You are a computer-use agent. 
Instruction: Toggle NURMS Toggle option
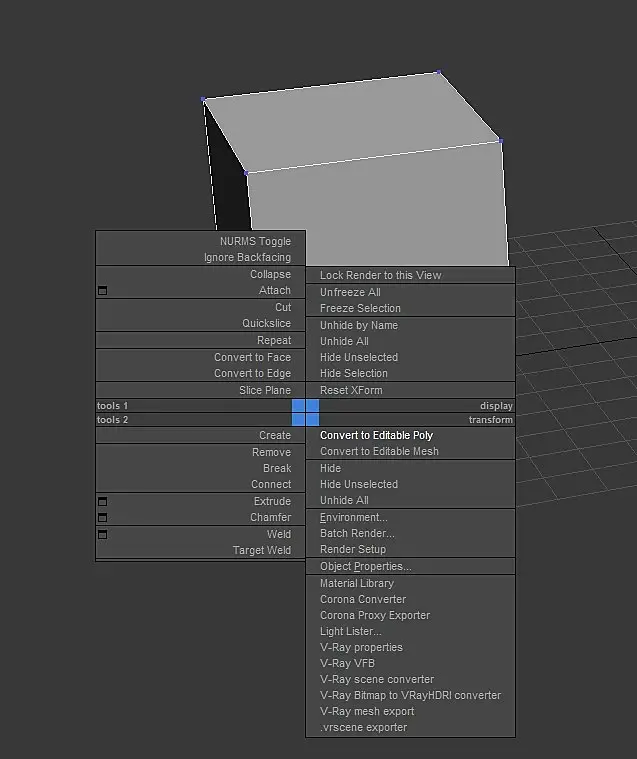pyautogui.click(x=255, y=241)
